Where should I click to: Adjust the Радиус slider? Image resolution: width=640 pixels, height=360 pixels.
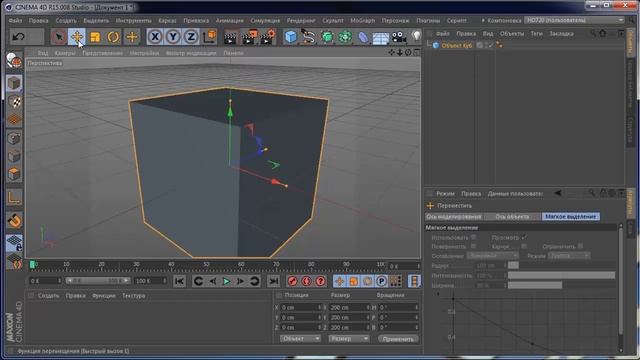pyautogui.click(x=562, y=265)
